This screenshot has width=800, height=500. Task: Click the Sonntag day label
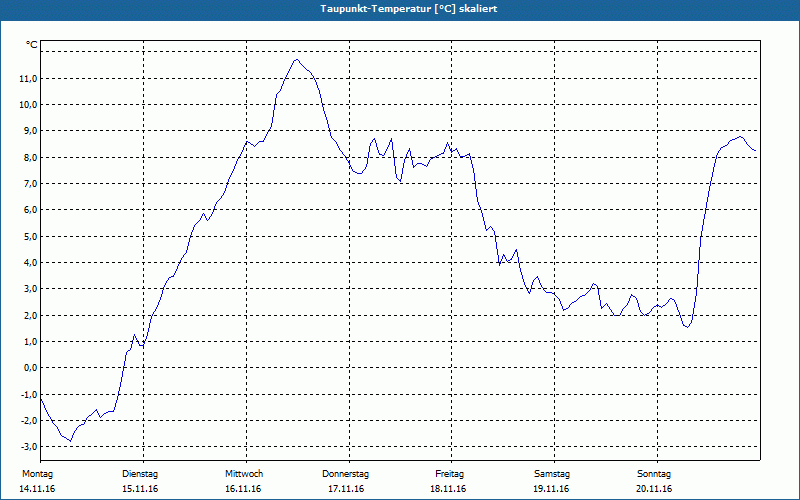click(x=654, y=474)
